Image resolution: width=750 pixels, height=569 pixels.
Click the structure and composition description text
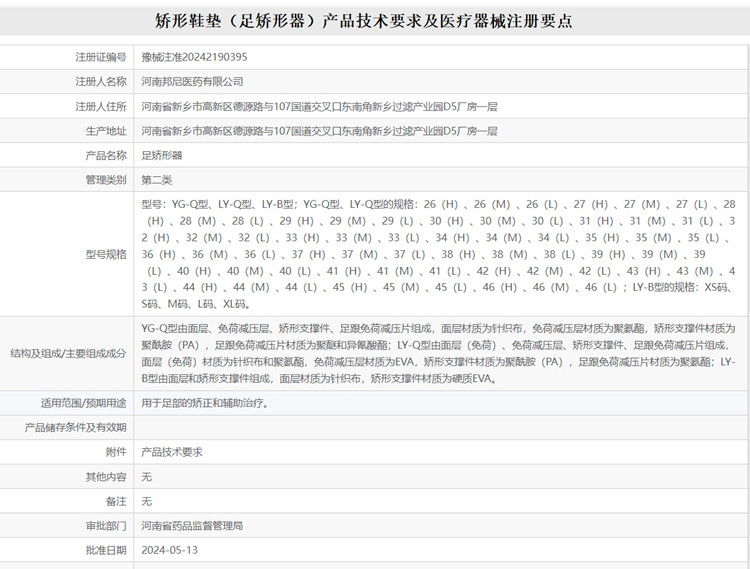click(438, 353)
